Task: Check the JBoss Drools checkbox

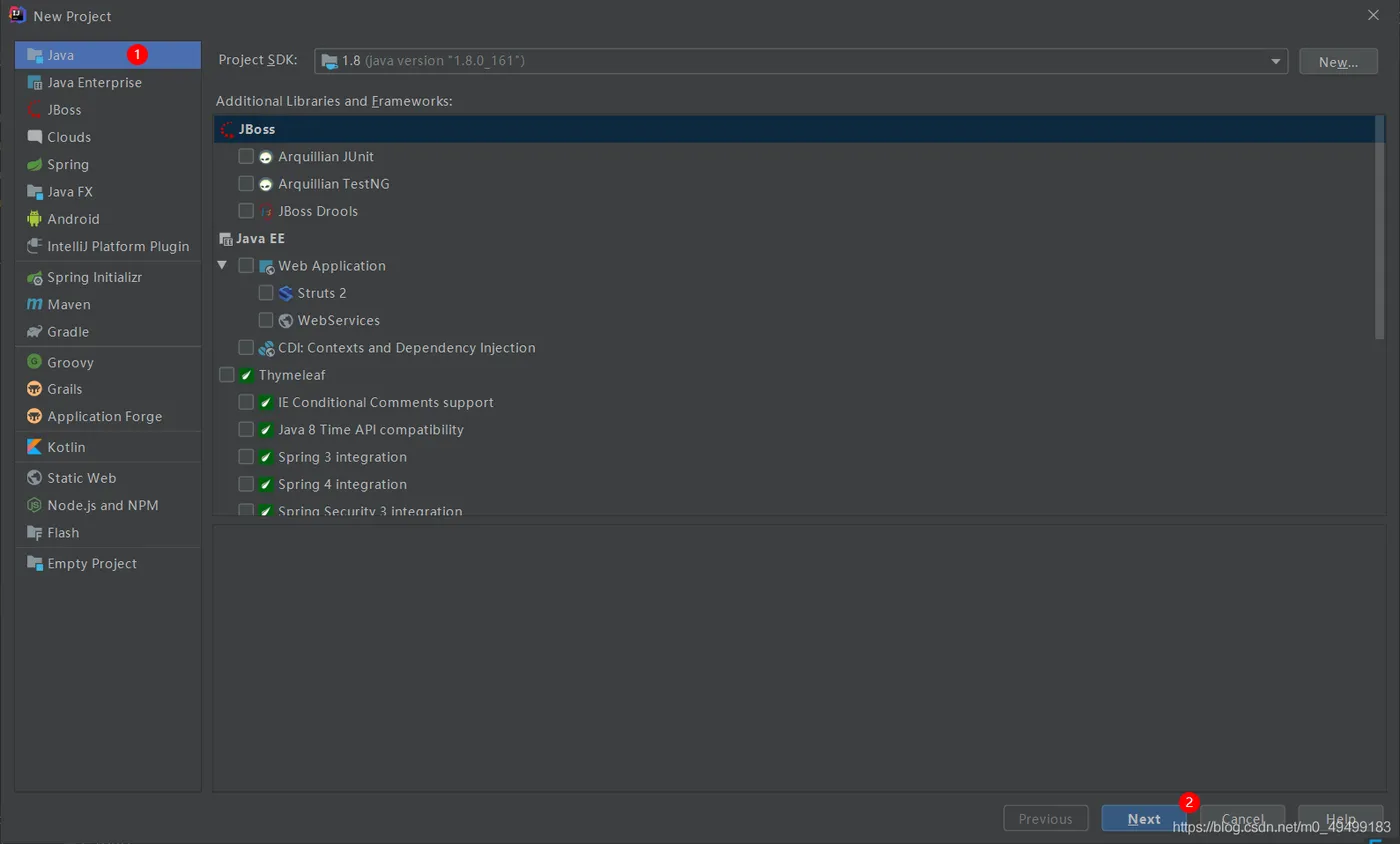Action: 246,211
